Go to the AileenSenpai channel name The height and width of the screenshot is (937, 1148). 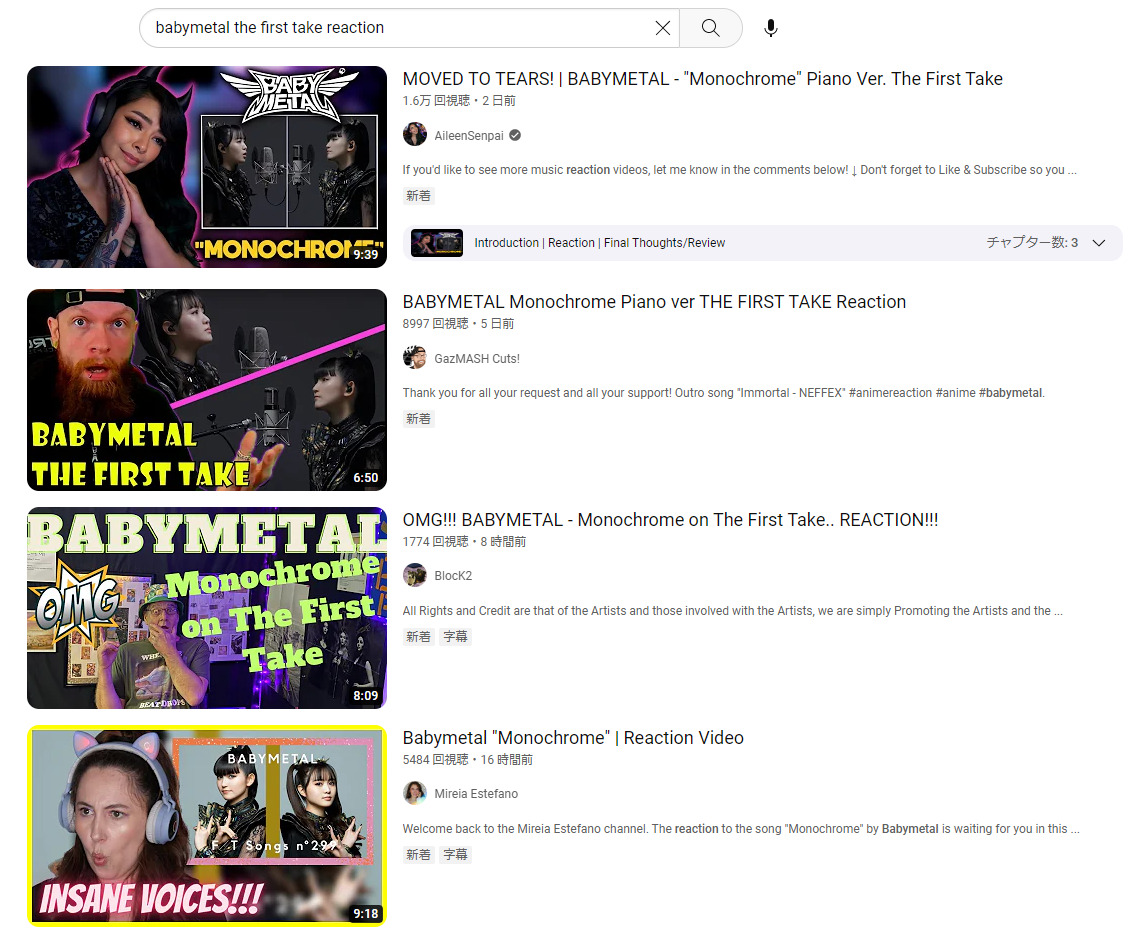pyautogui.click(x=469, y=135)
